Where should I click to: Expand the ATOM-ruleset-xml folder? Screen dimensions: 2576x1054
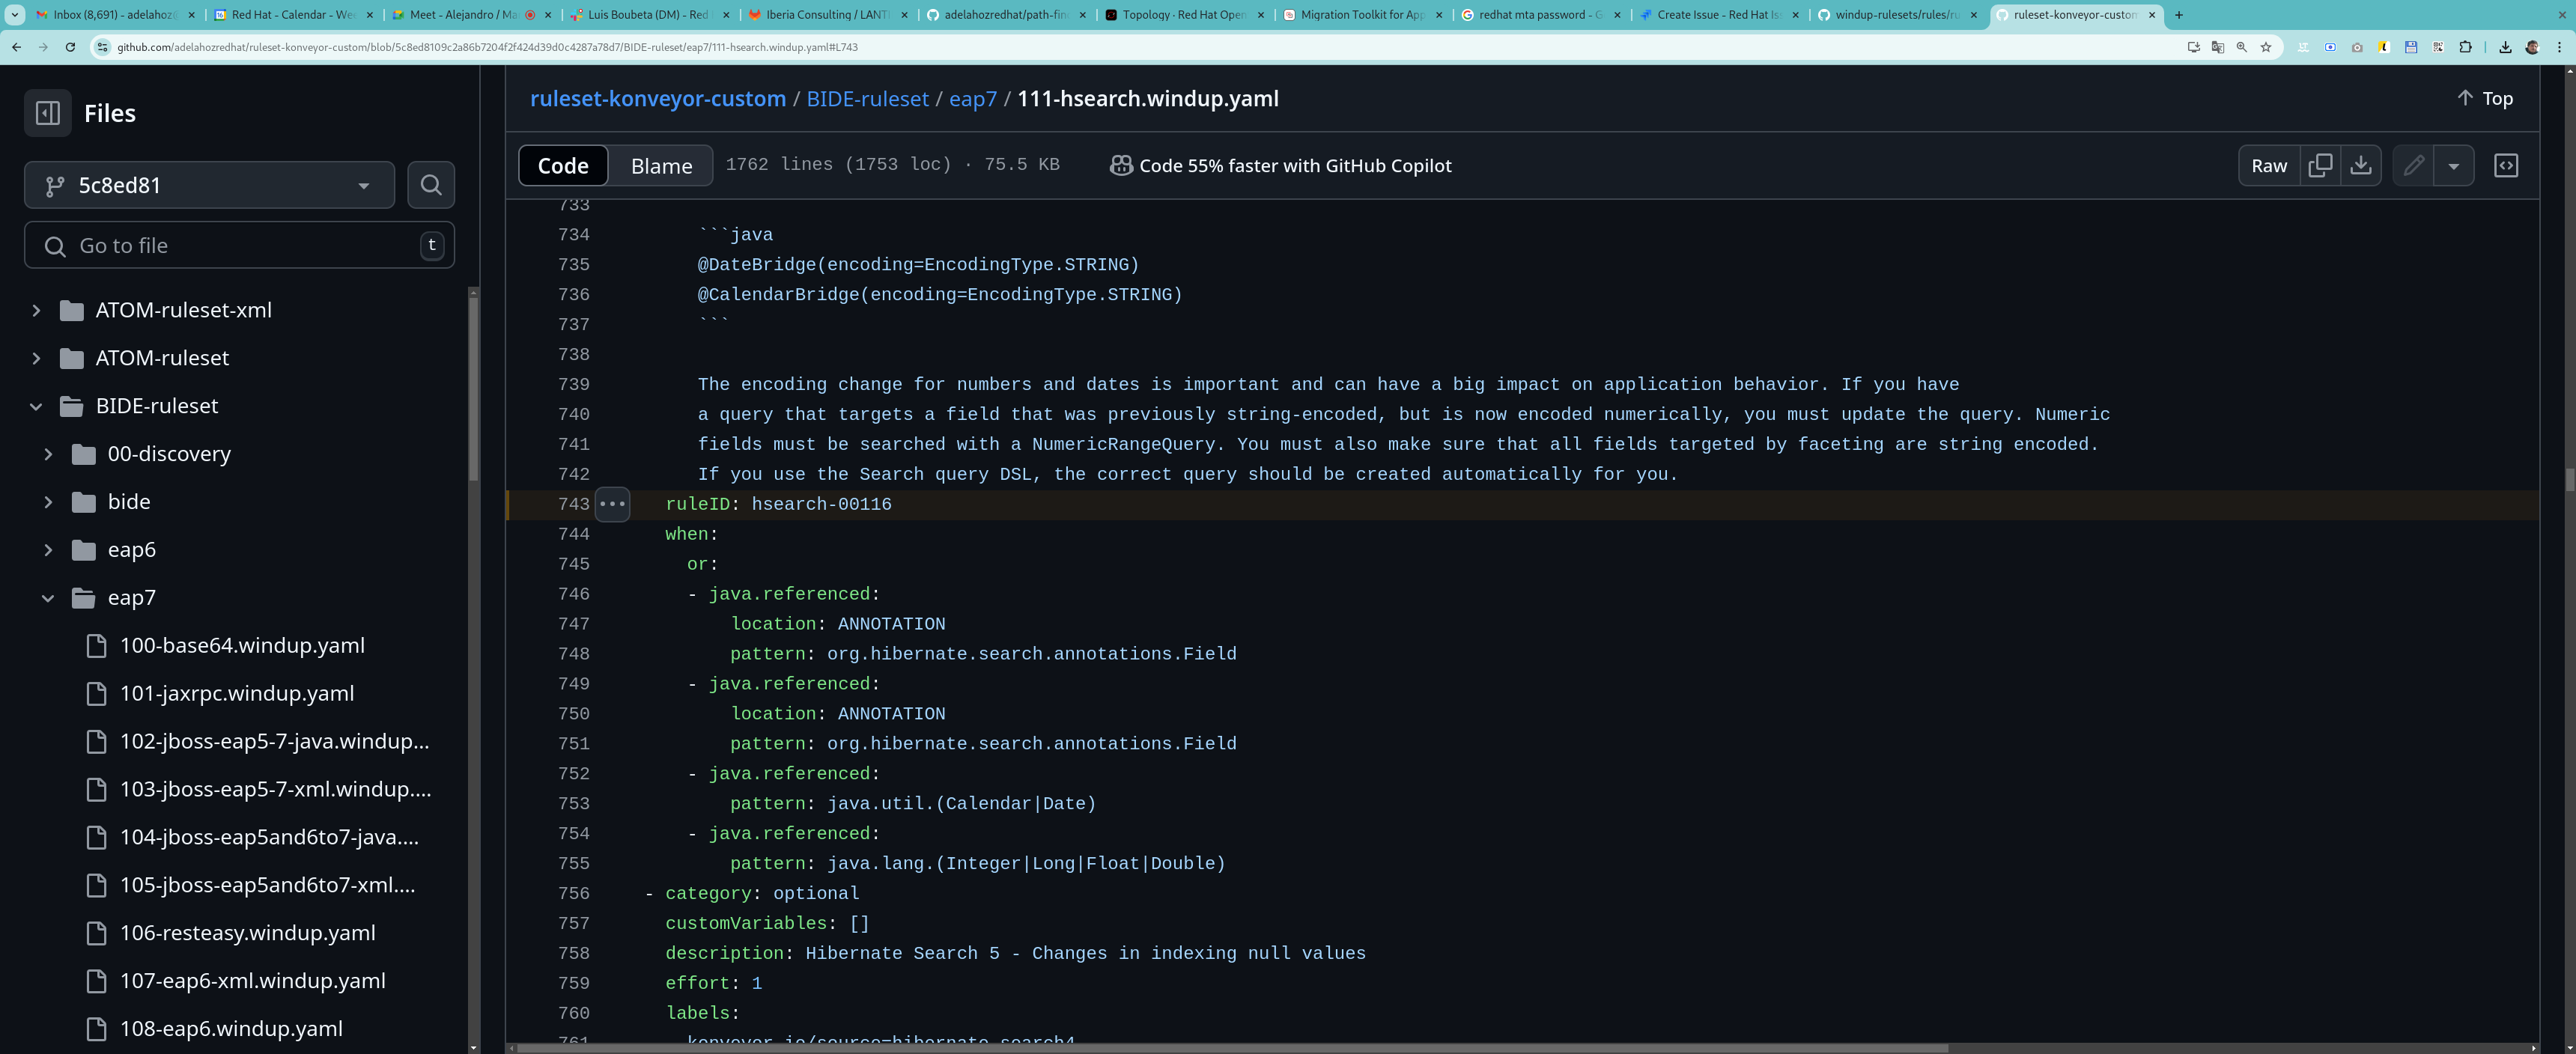(x=36, y=310)
